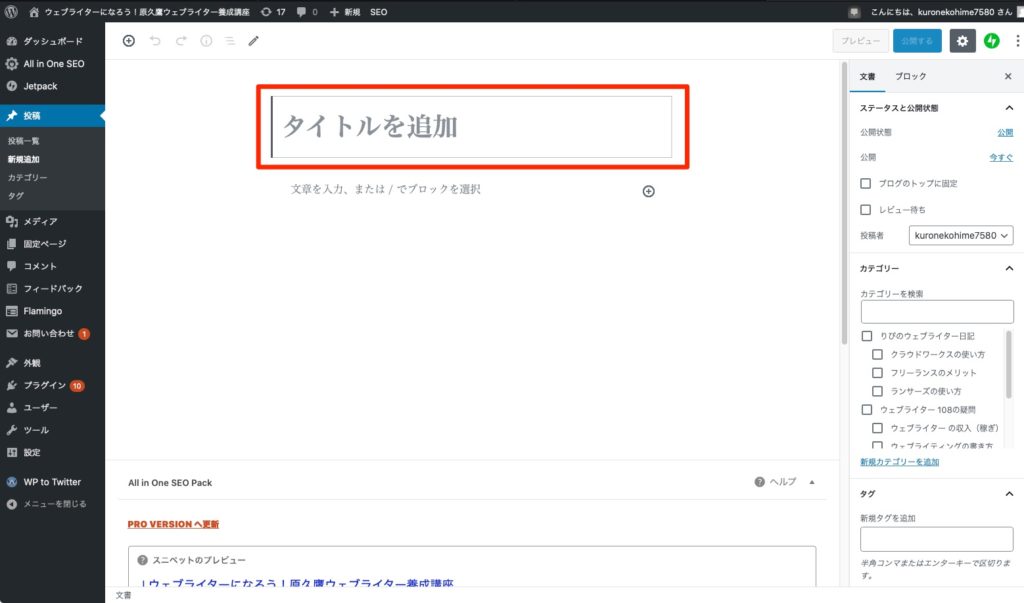Open the block navigation list icon

point(230,41)
